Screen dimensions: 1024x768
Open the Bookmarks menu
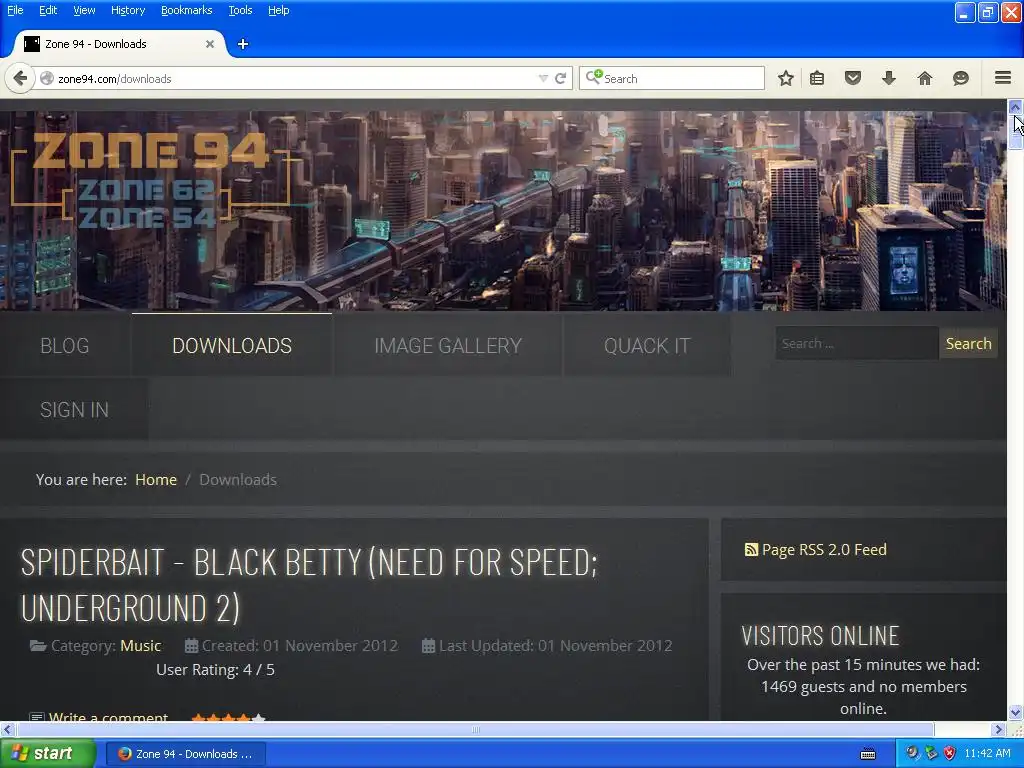[187, 10]
